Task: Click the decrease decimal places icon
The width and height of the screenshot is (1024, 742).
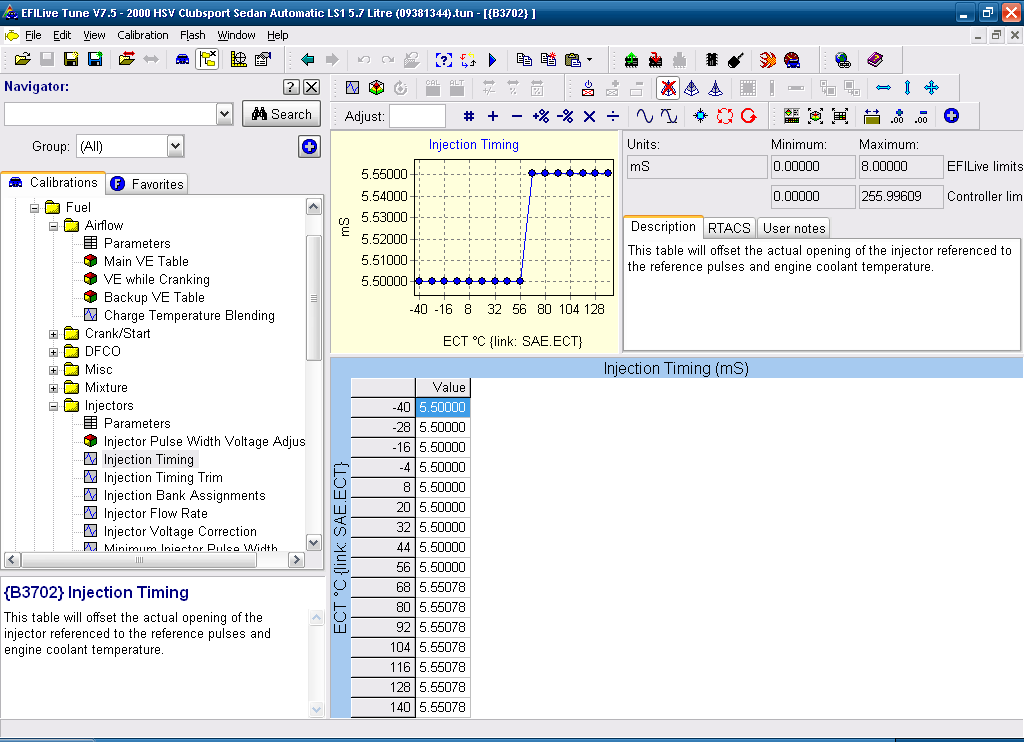Action: click(x=921, y=116)
